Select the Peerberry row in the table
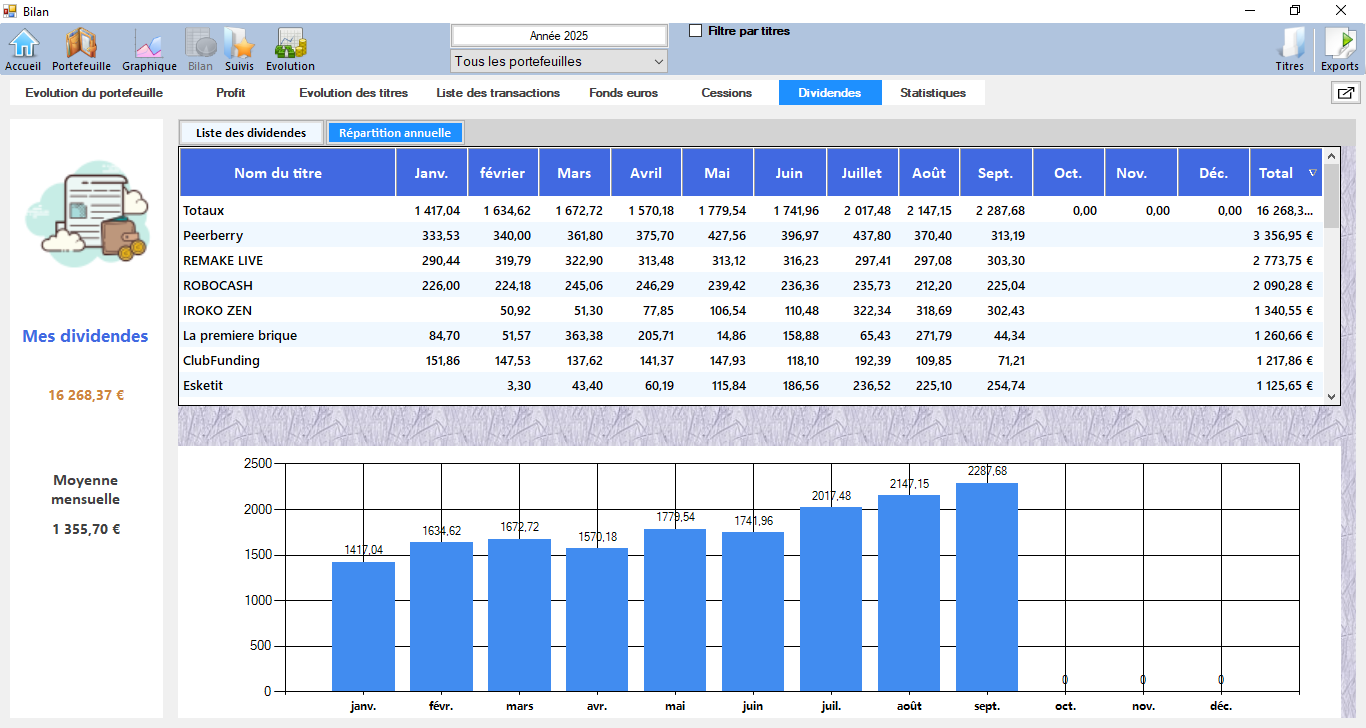 (x=213, y=236)
